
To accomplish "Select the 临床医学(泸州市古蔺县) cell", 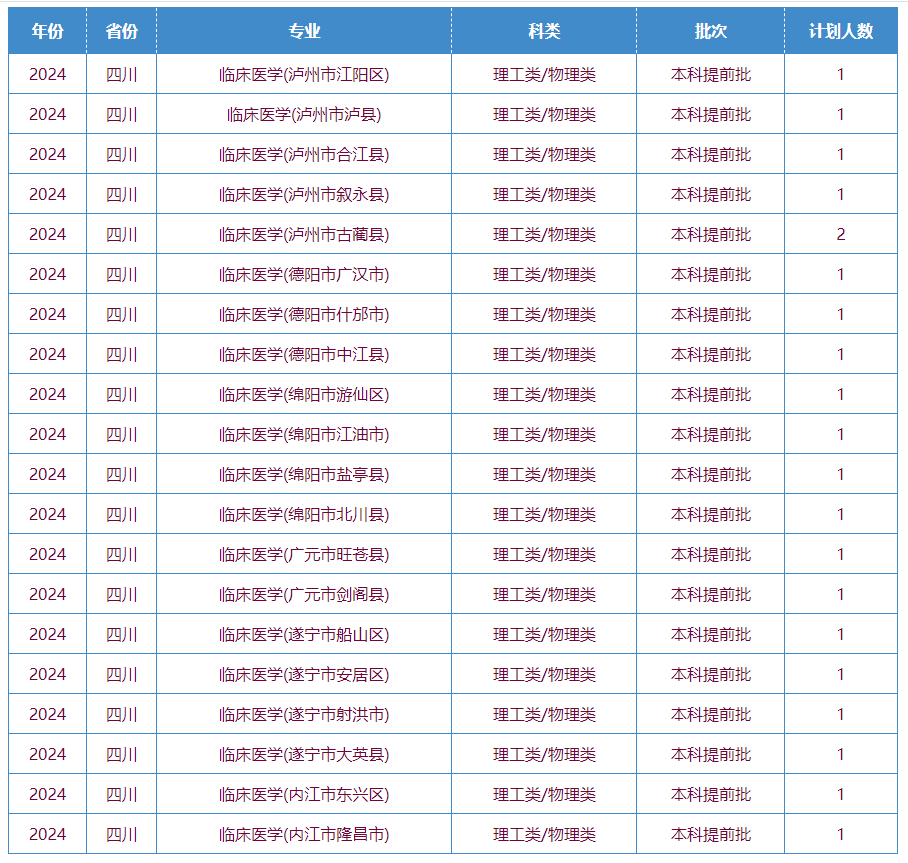I will coord(304,234).
